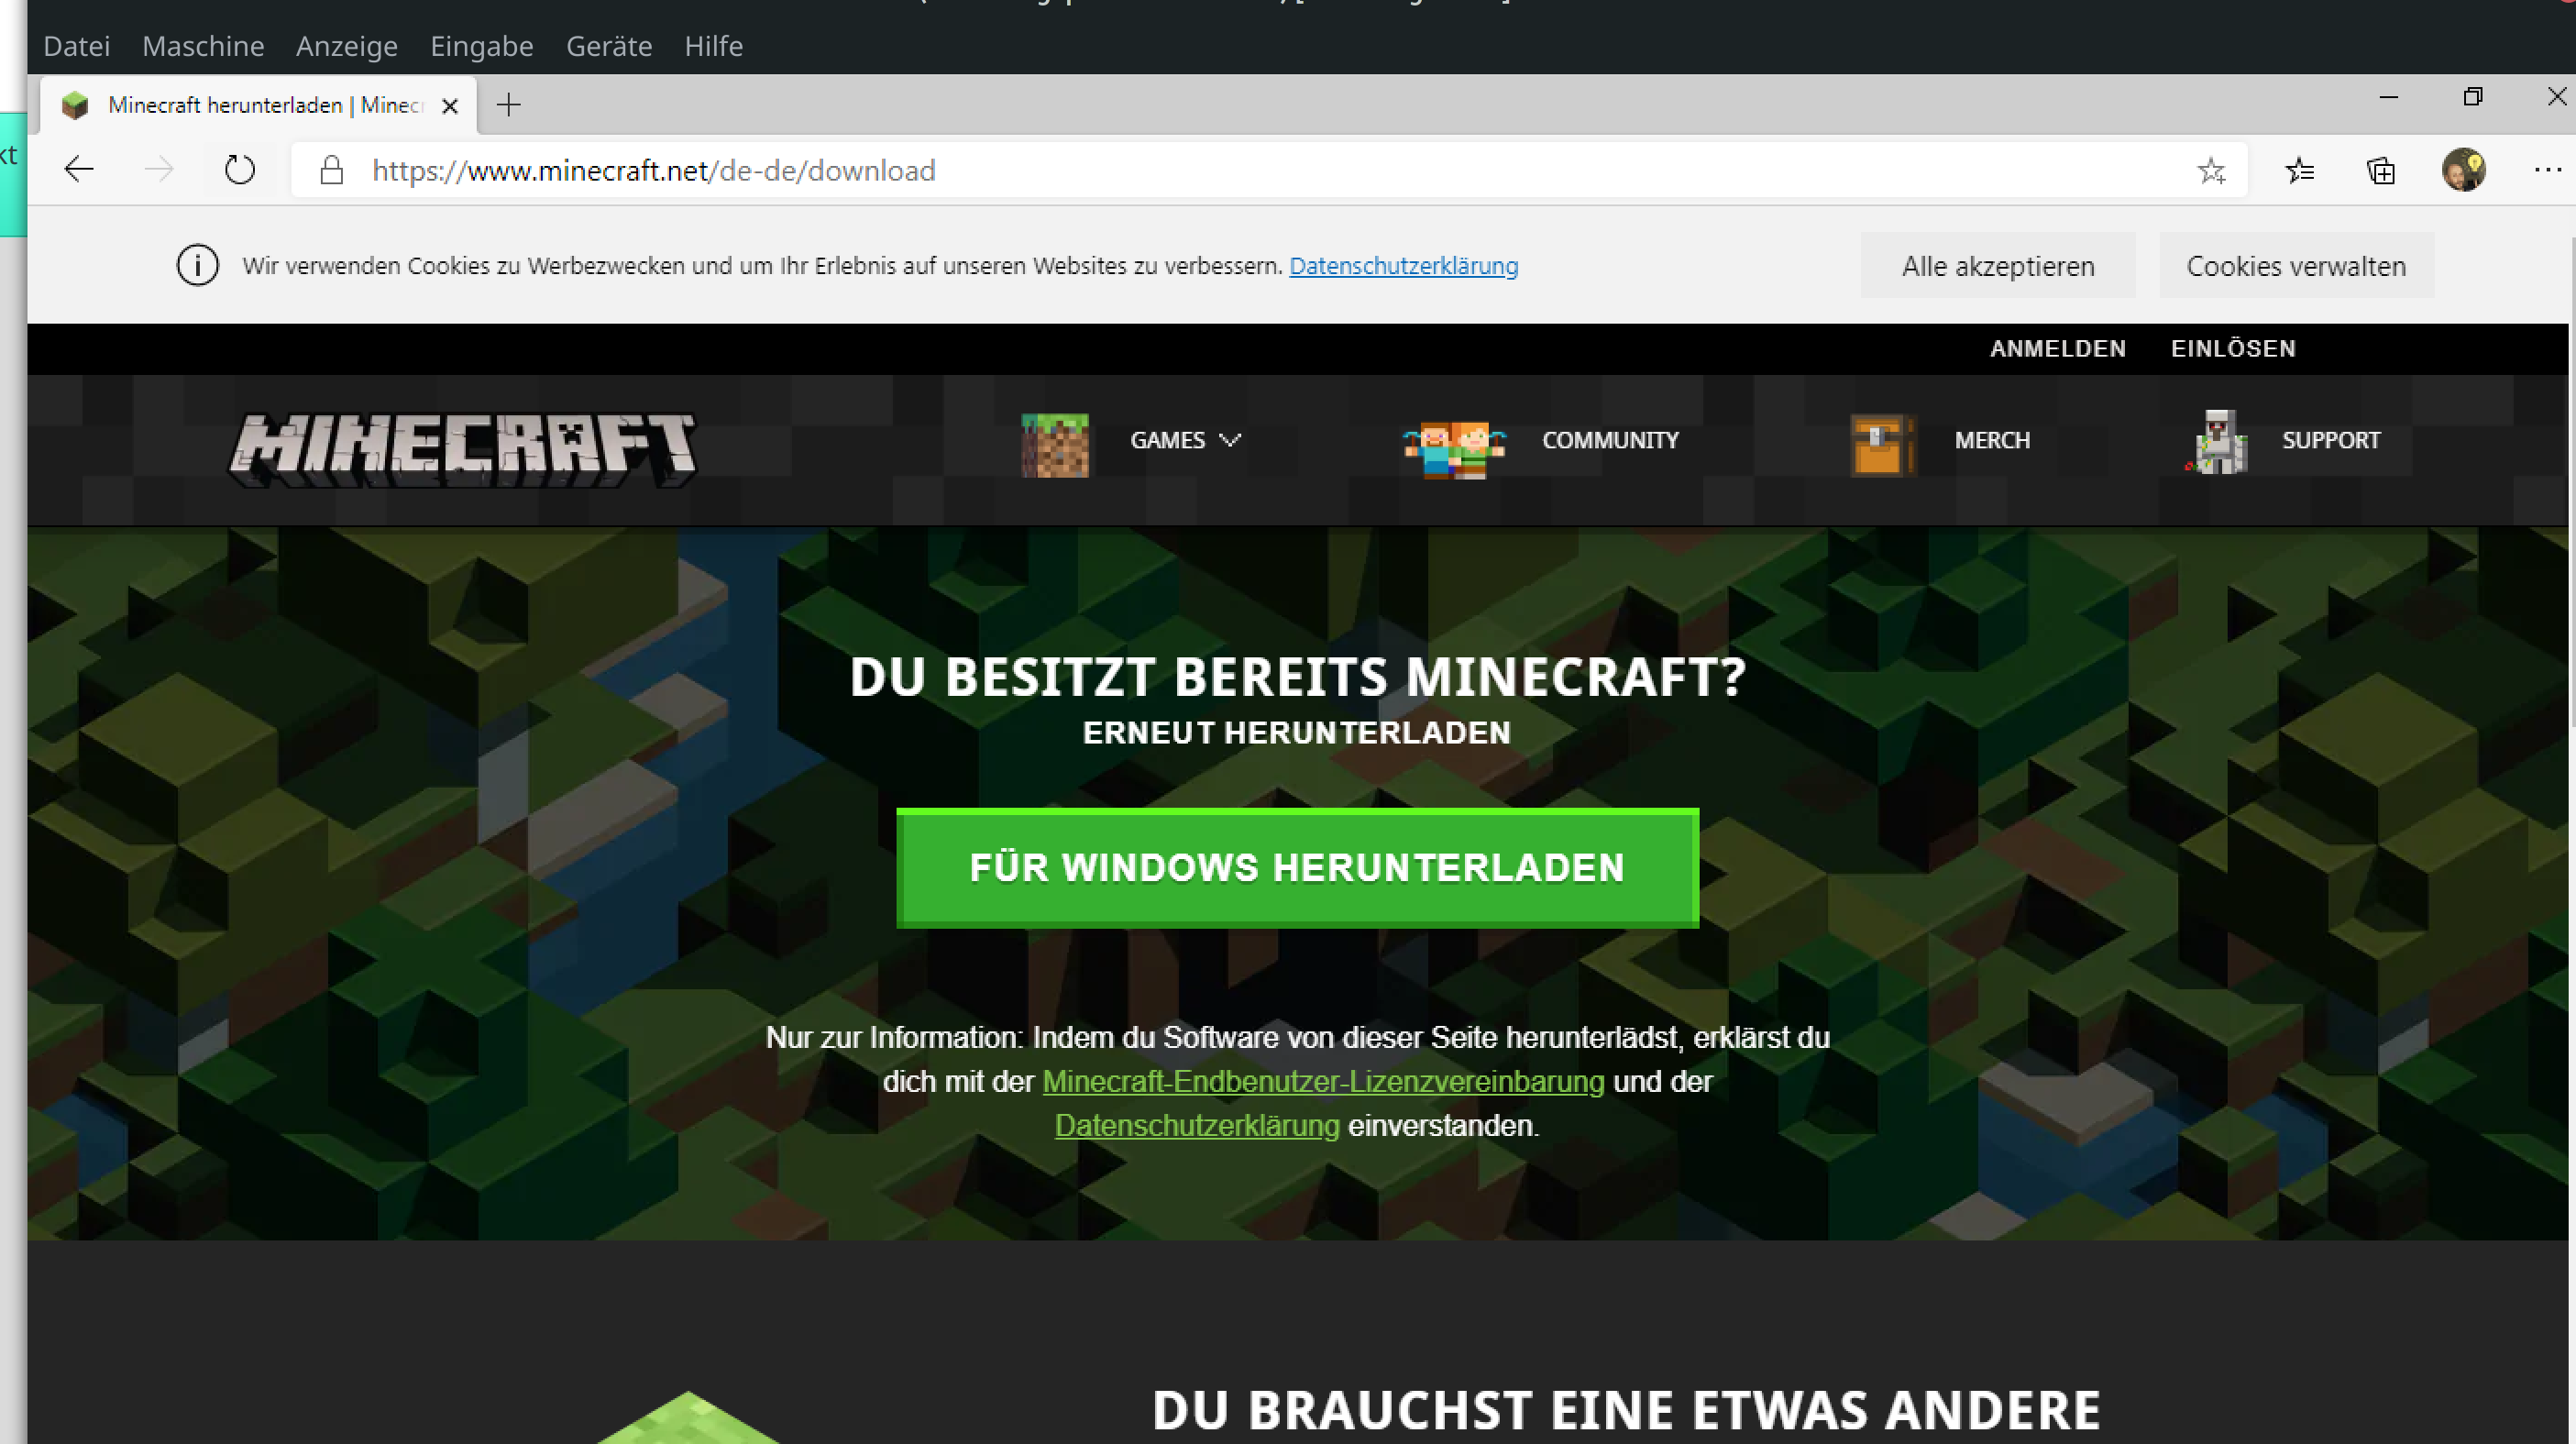Open the browser profile avatar
Image resolution: width=2576 pixels, height=1444 pixels.
click(x=2464, y=171)
